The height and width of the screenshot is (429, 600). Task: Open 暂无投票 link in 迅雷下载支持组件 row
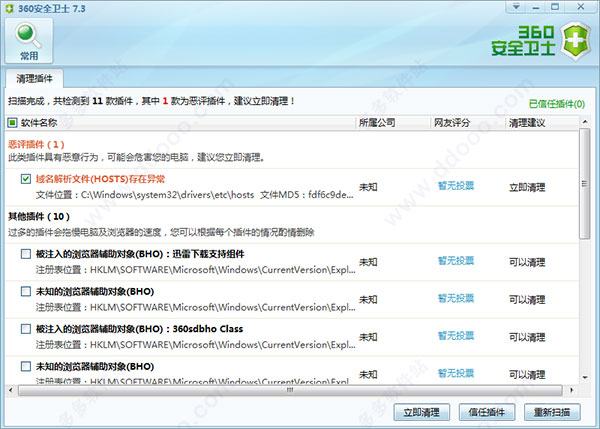[x=456, y=261]
